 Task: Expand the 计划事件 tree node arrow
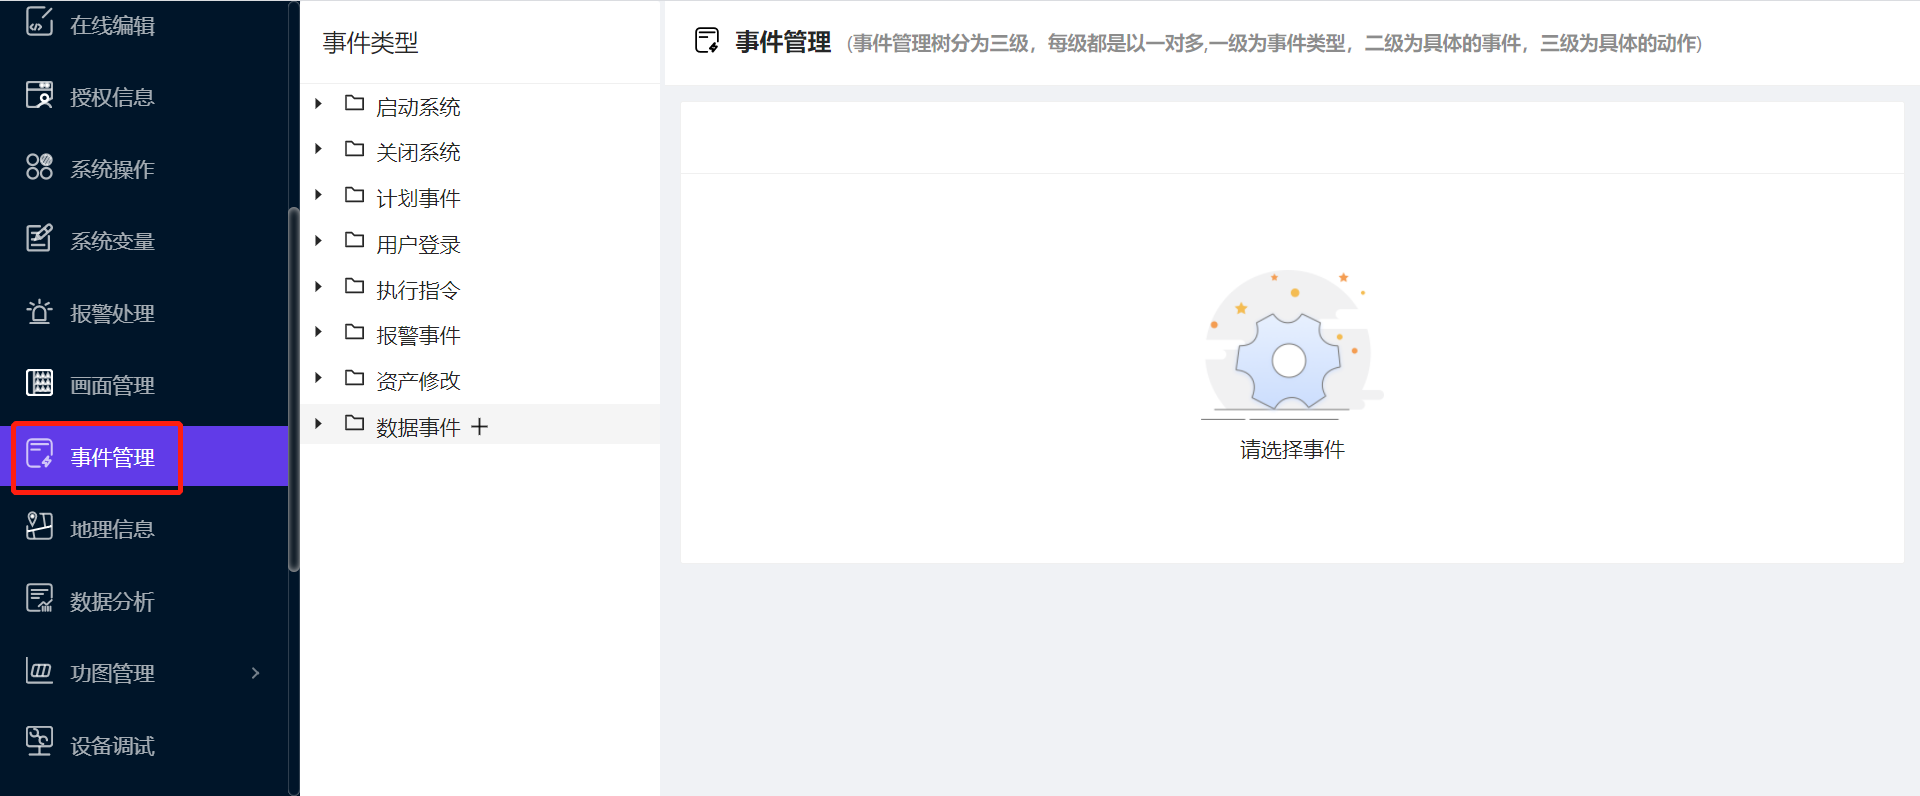coord(318,195)
